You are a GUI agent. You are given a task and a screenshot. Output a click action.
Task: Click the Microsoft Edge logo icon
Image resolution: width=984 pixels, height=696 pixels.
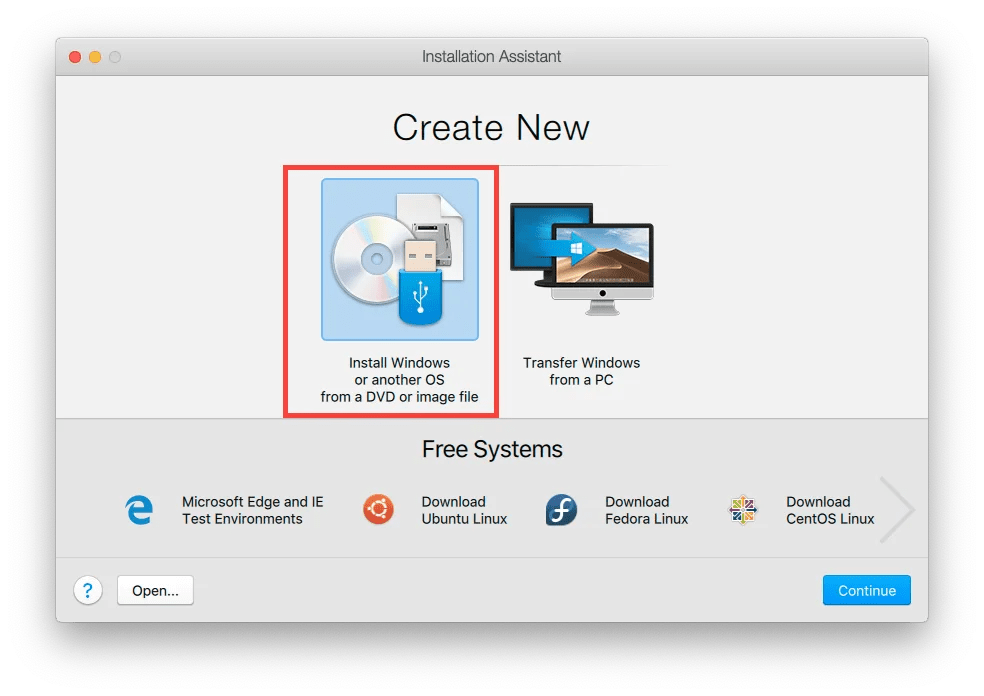tap(139, 510)
